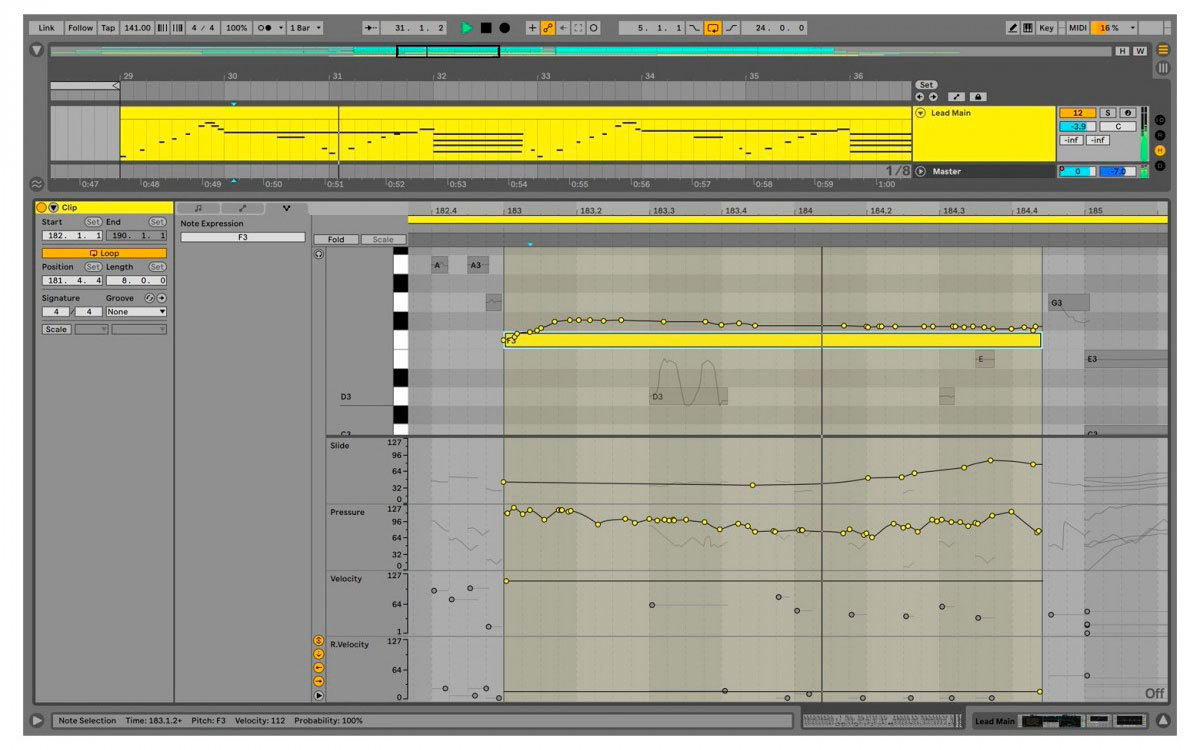Click the lock envelopes padlock icon
The image size is (1200, 750).
click(x=978, y=97)
